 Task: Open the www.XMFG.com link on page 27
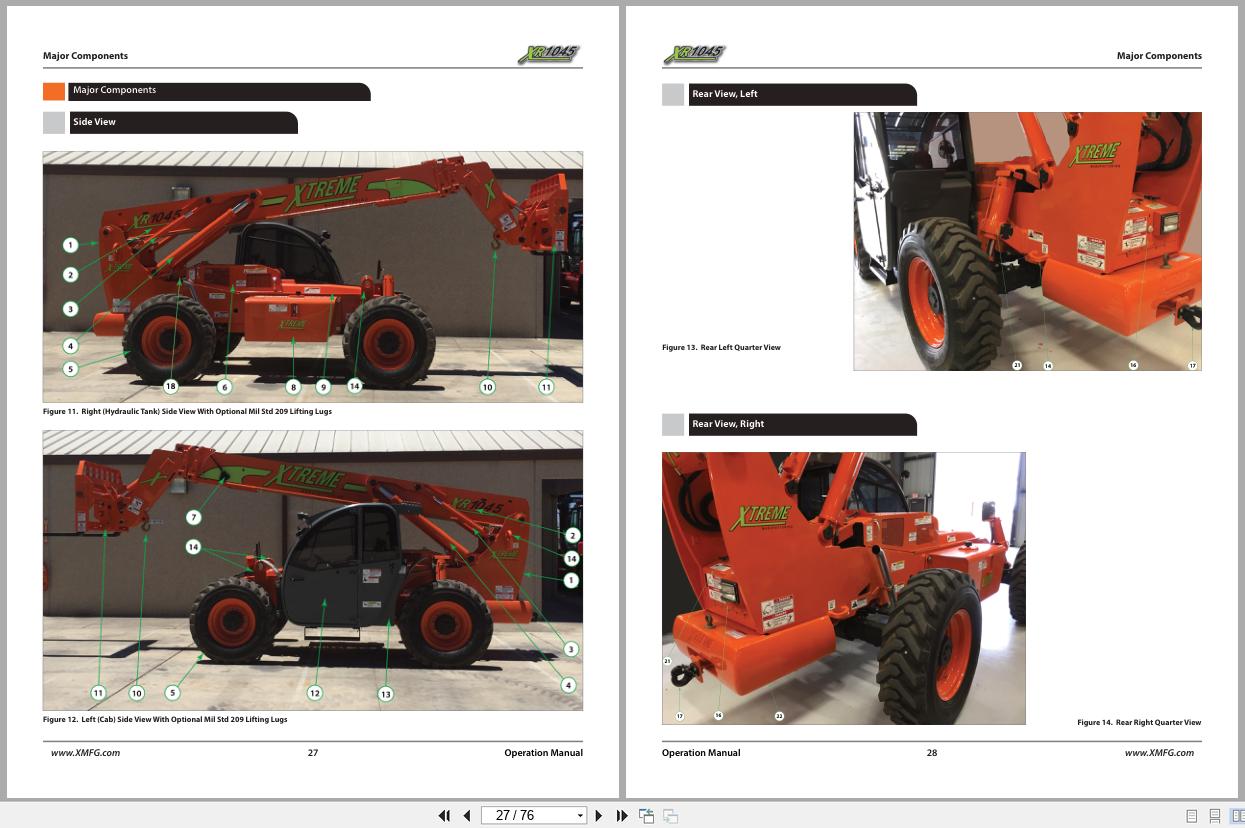(x=85, y=753)
